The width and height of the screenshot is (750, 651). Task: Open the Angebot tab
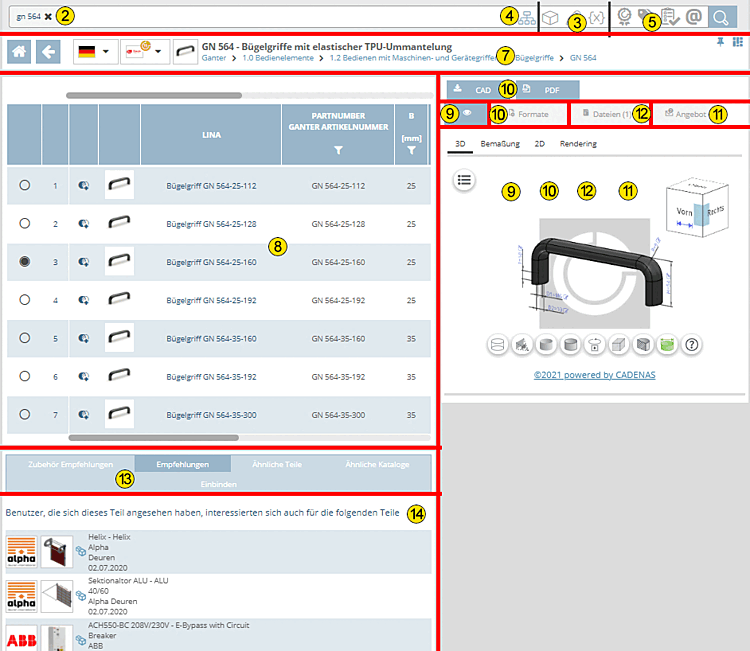(x=686, y=114)
